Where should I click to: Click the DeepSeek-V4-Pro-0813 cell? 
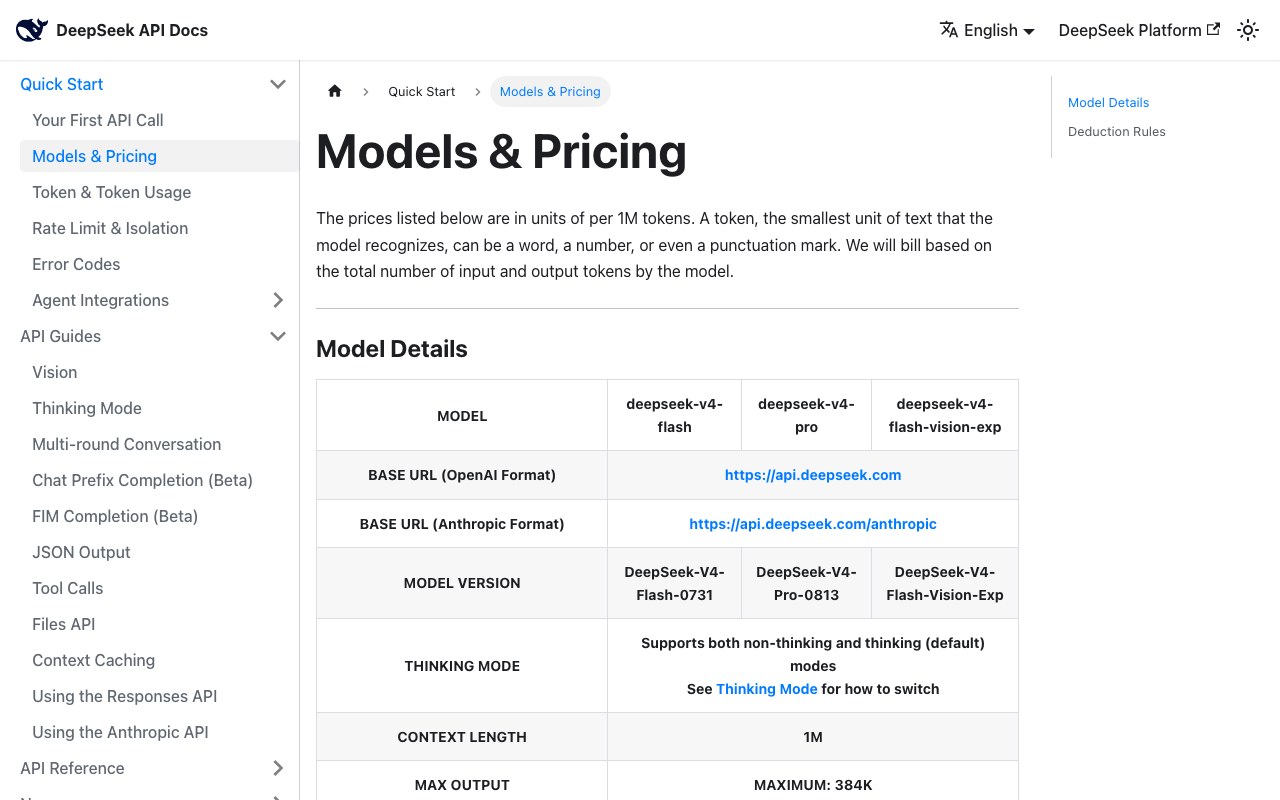(x=806, y=583)
